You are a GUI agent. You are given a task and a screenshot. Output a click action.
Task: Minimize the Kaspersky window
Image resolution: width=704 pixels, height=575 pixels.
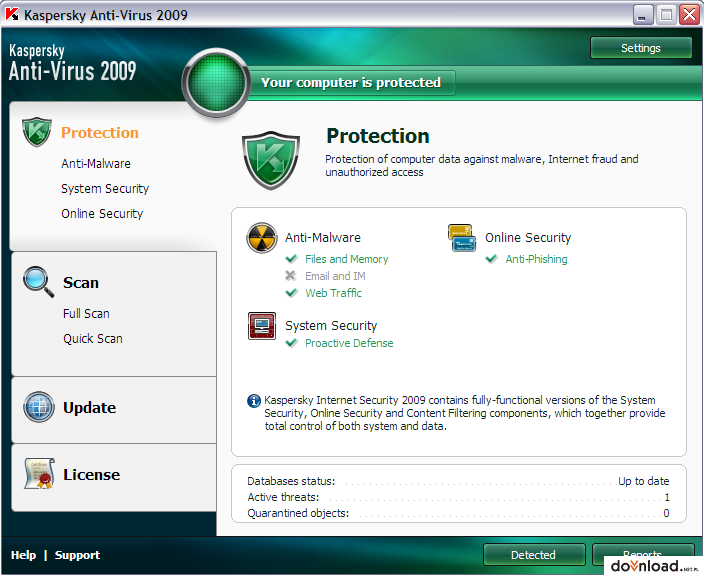coord(643,15)
